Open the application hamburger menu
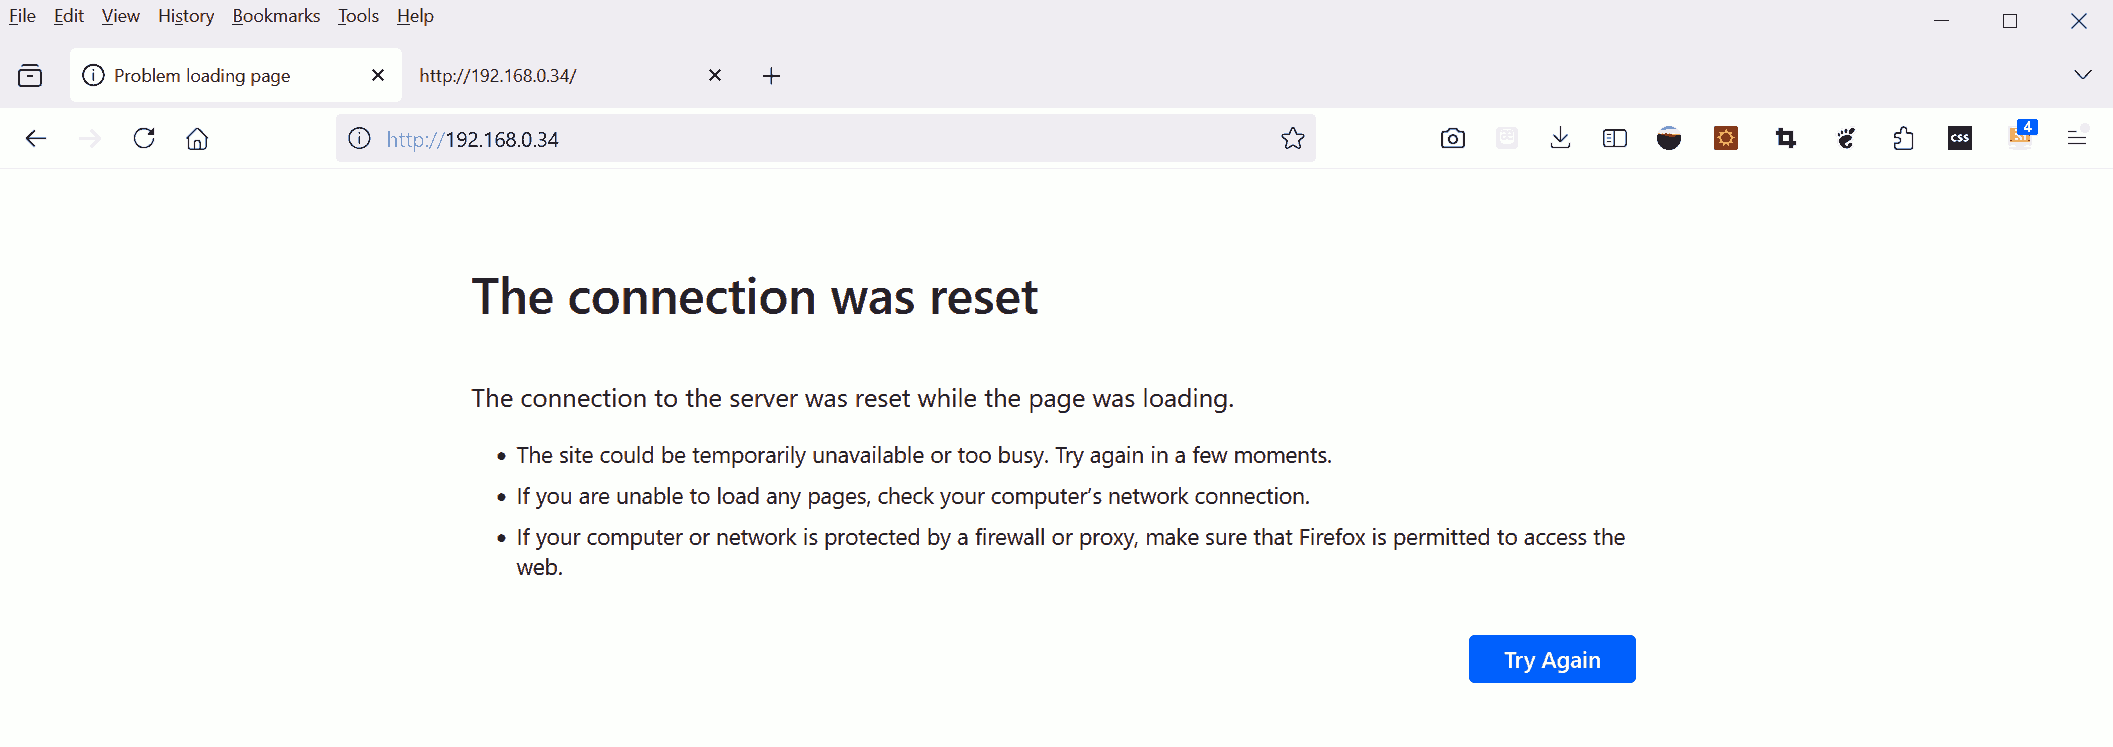 pyautogui.click(x=2076, y=138)
